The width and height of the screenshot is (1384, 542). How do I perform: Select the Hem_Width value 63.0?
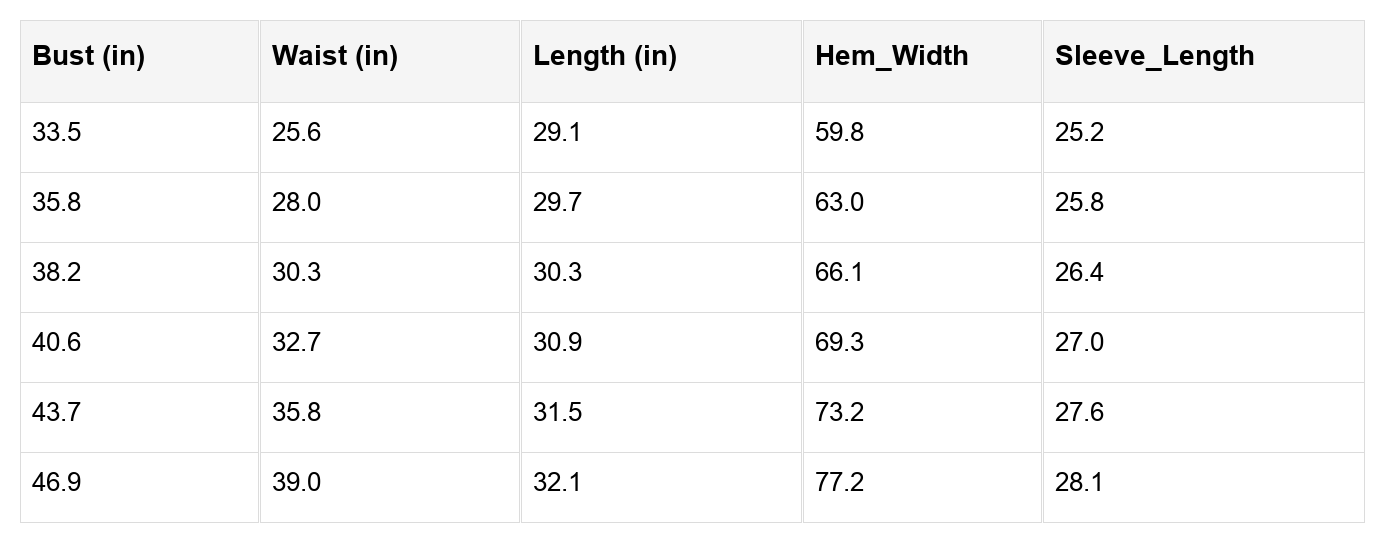pyautogui.click(x=840, y=203)
